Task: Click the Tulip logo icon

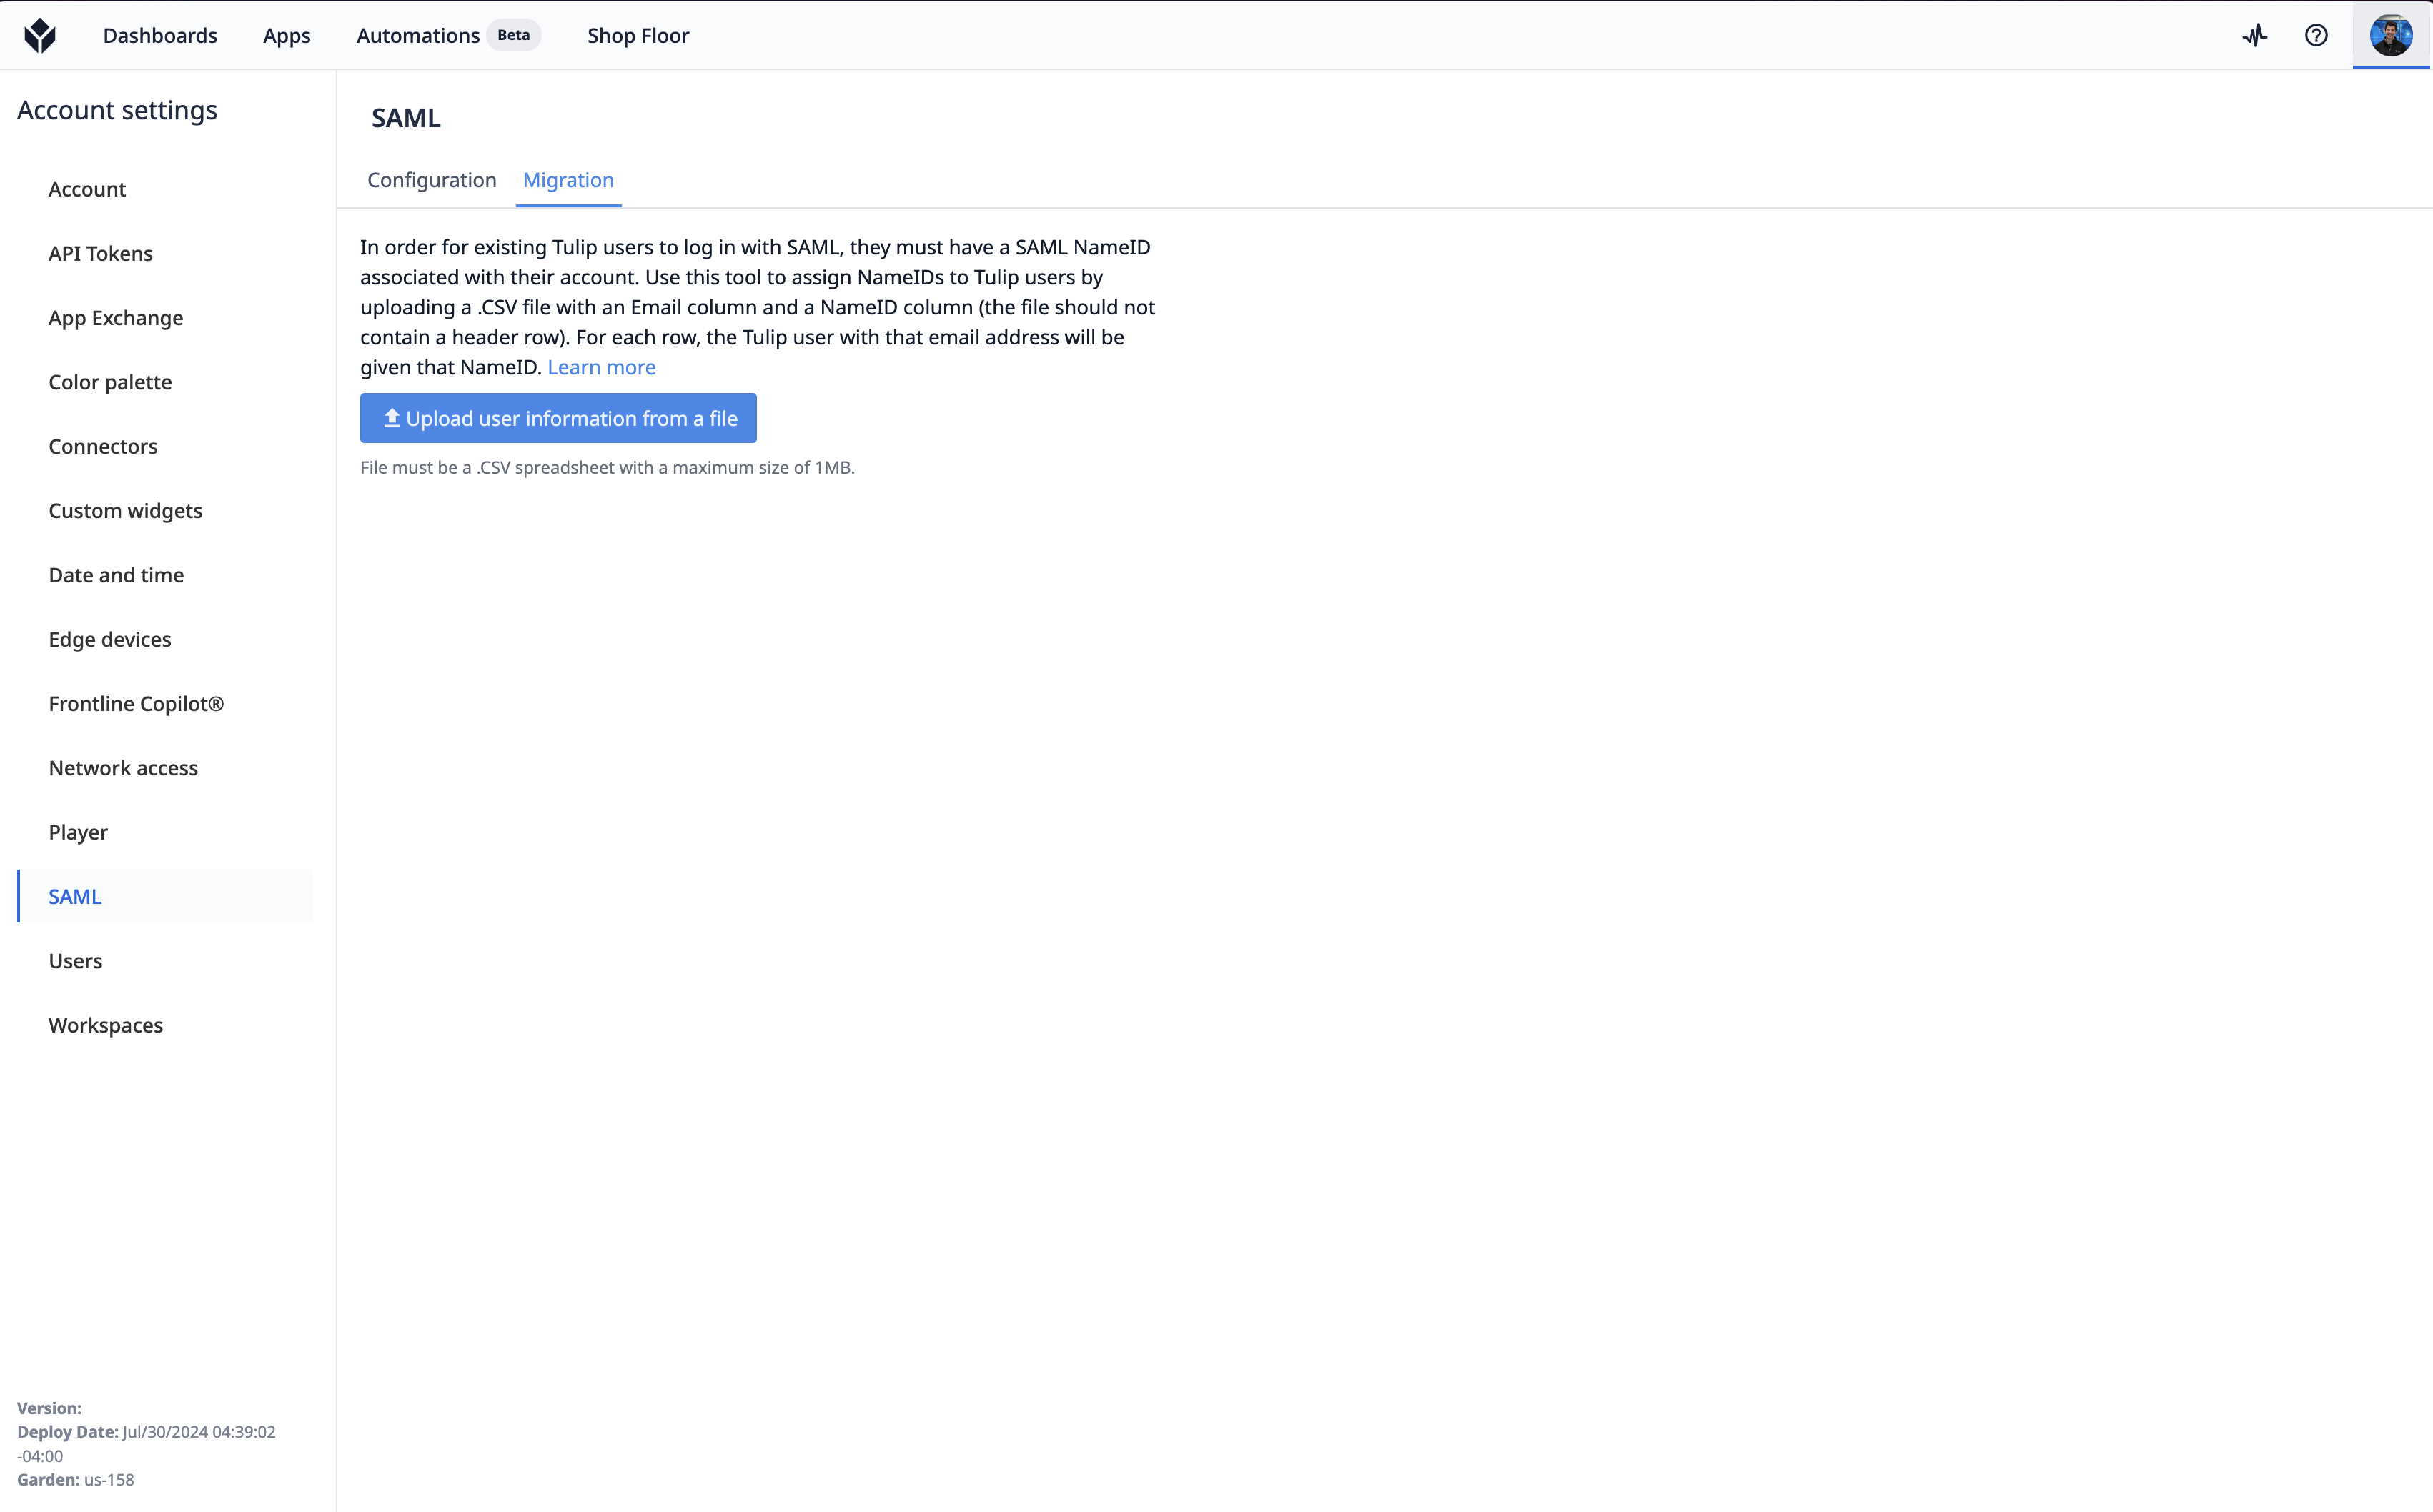Action: (40, 35)
